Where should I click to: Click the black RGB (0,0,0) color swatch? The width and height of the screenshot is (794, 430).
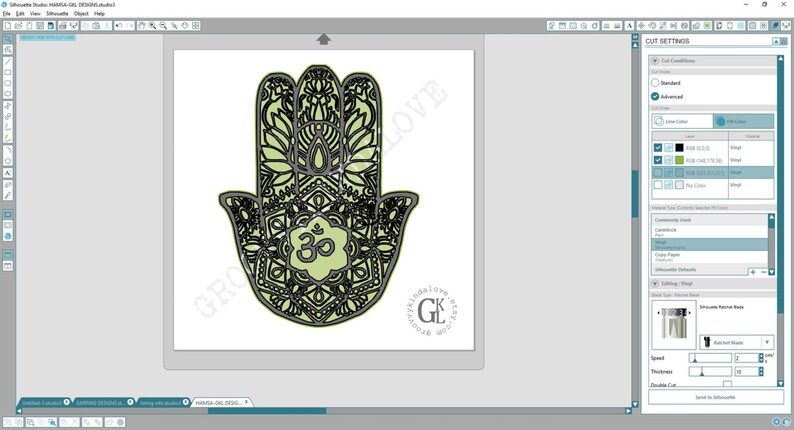pos(680,147)
